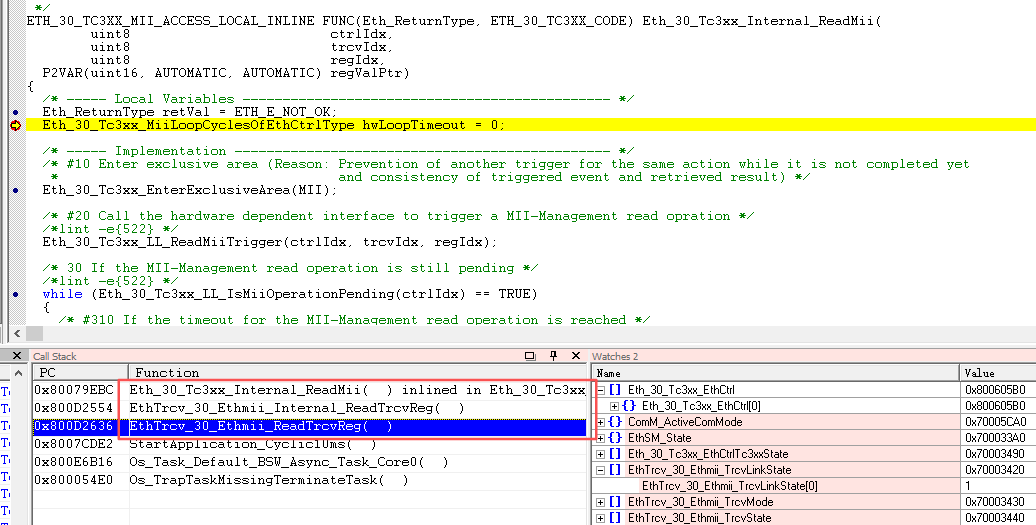Select the StartApplication_Cyclic10ms stack frame
This screenshot has height=525, width=1036.
click(x=252, y=444)
